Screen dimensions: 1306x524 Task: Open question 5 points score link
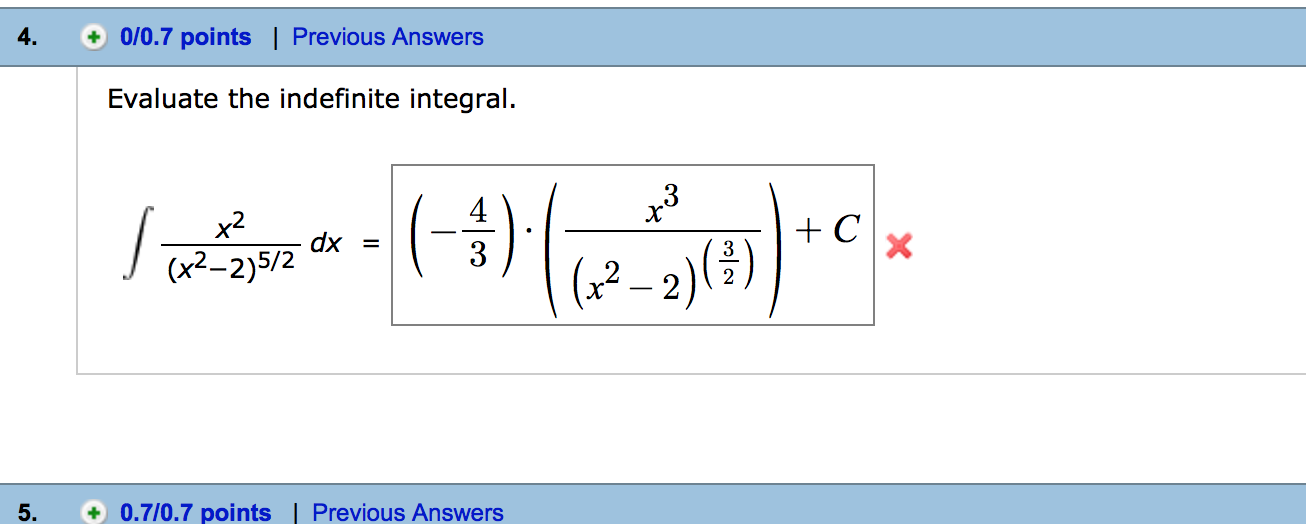tap(195, 513)
